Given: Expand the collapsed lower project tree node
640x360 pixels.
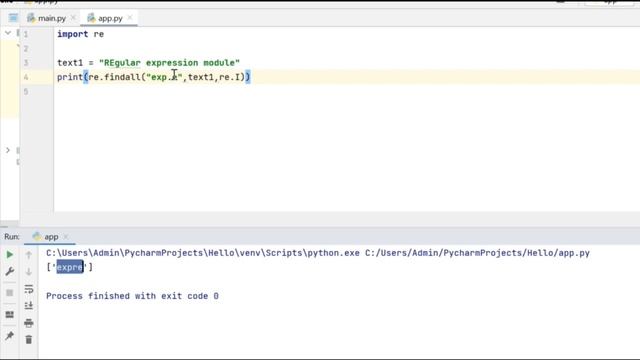Looking at the screenshot, I should click(8, 150).
